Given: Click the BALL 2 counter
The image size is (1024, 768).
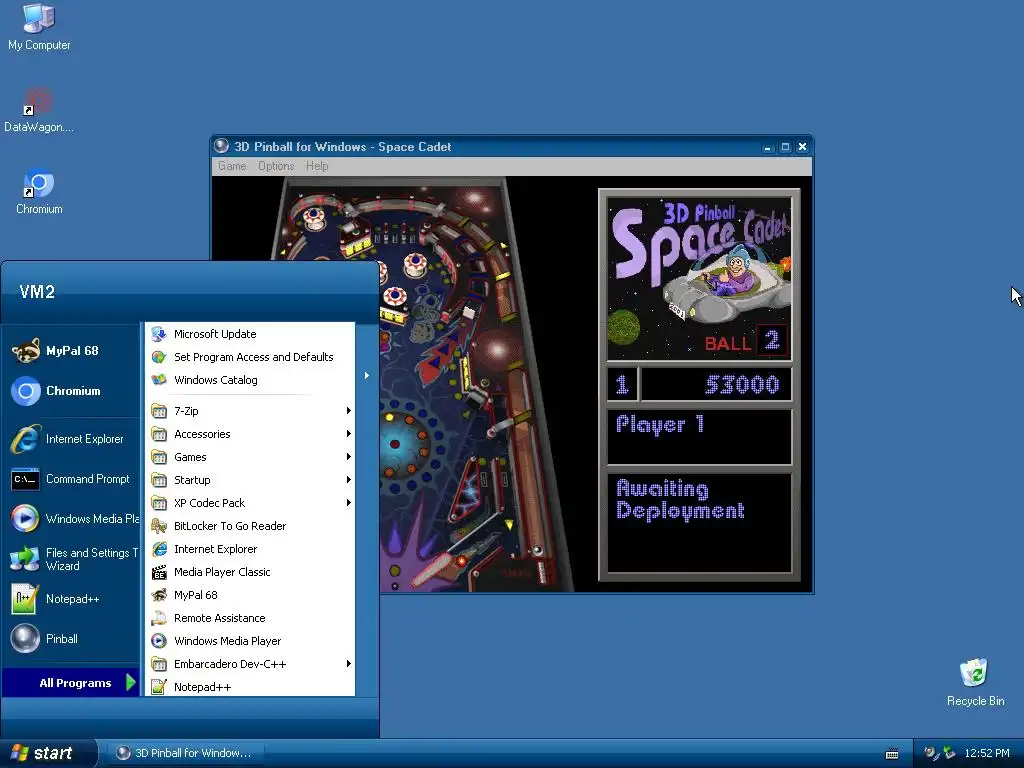Looking at the screenshot, I should [746, 341].
